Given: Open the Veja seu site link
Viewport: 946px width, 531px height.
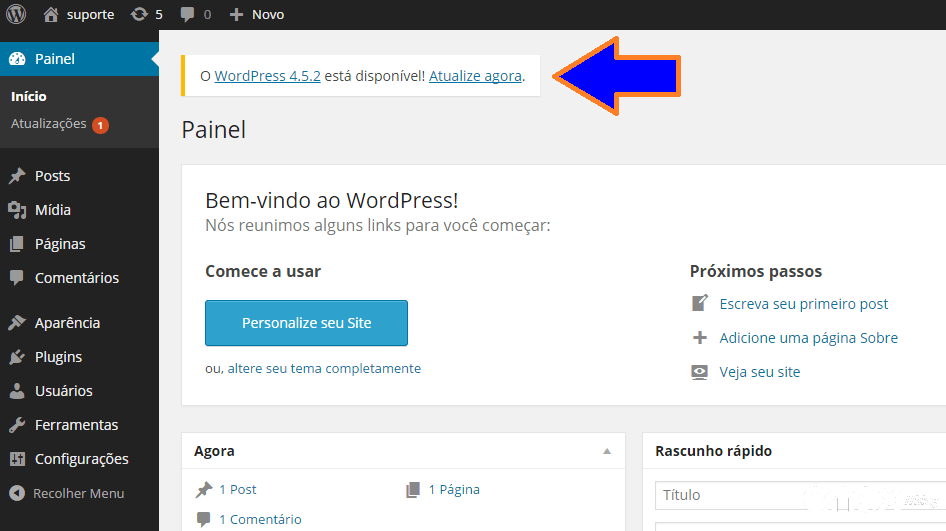Looking at the screenshot, I should point(760,372).
